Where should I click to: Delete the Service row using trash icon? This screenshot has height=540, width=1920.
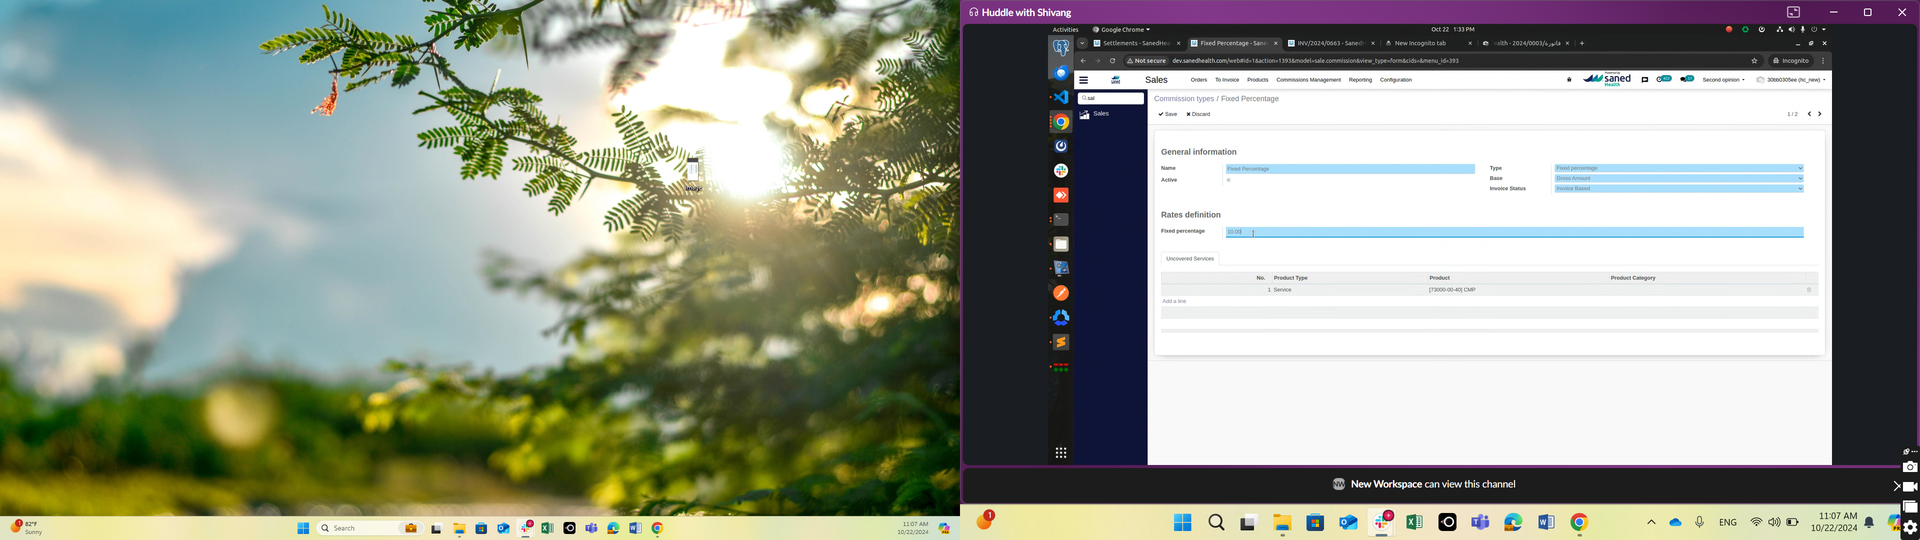(x=1808, y=290)
